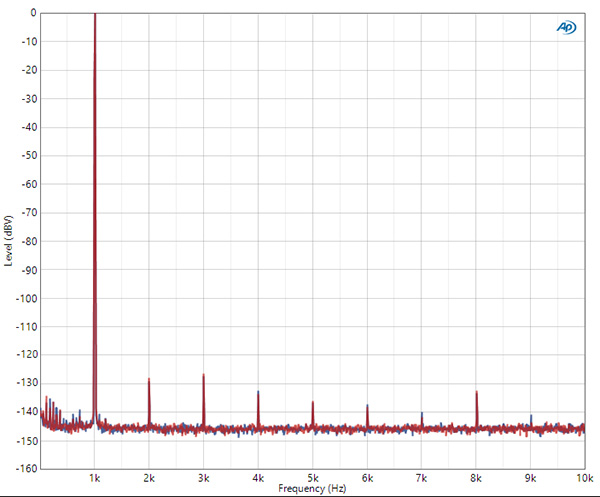Click the 7 kHz harmonic peak tip
This screenshot has height=497, width=600.
[x=422, y=414]
